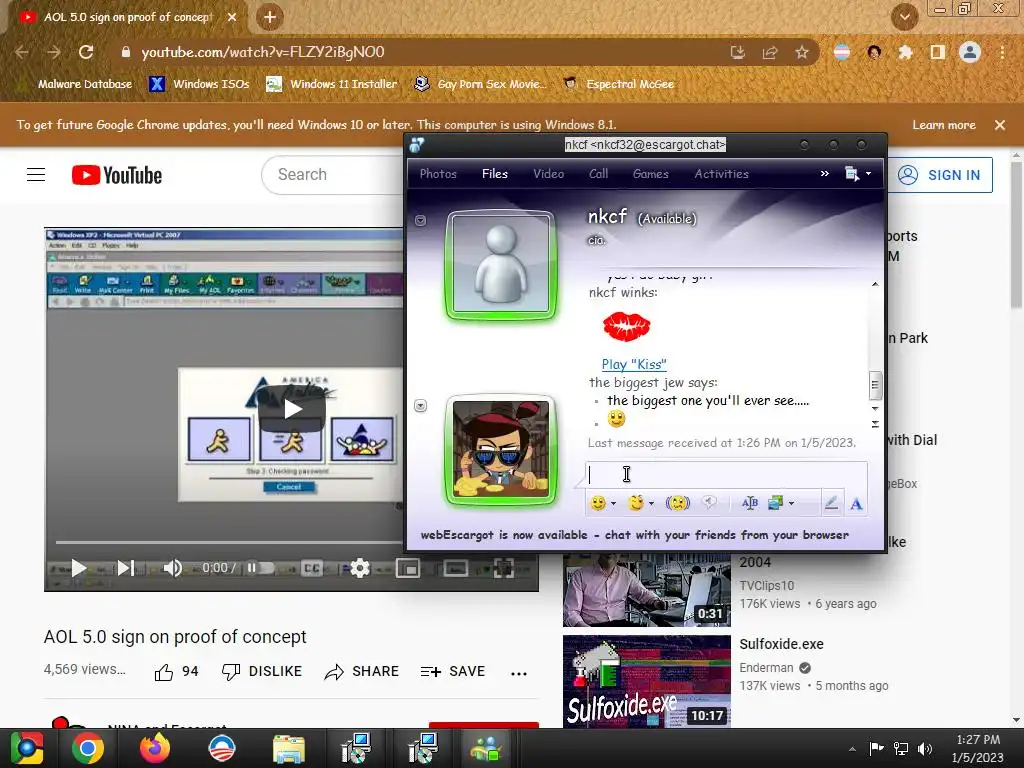This screenshot has height=768, width=1024.
Task: Reload the page in Chrome
Action: [x=86, y=52]
